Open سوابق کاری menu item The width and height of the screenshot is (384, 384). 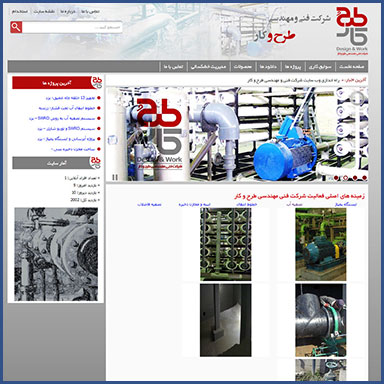[319, 67]
